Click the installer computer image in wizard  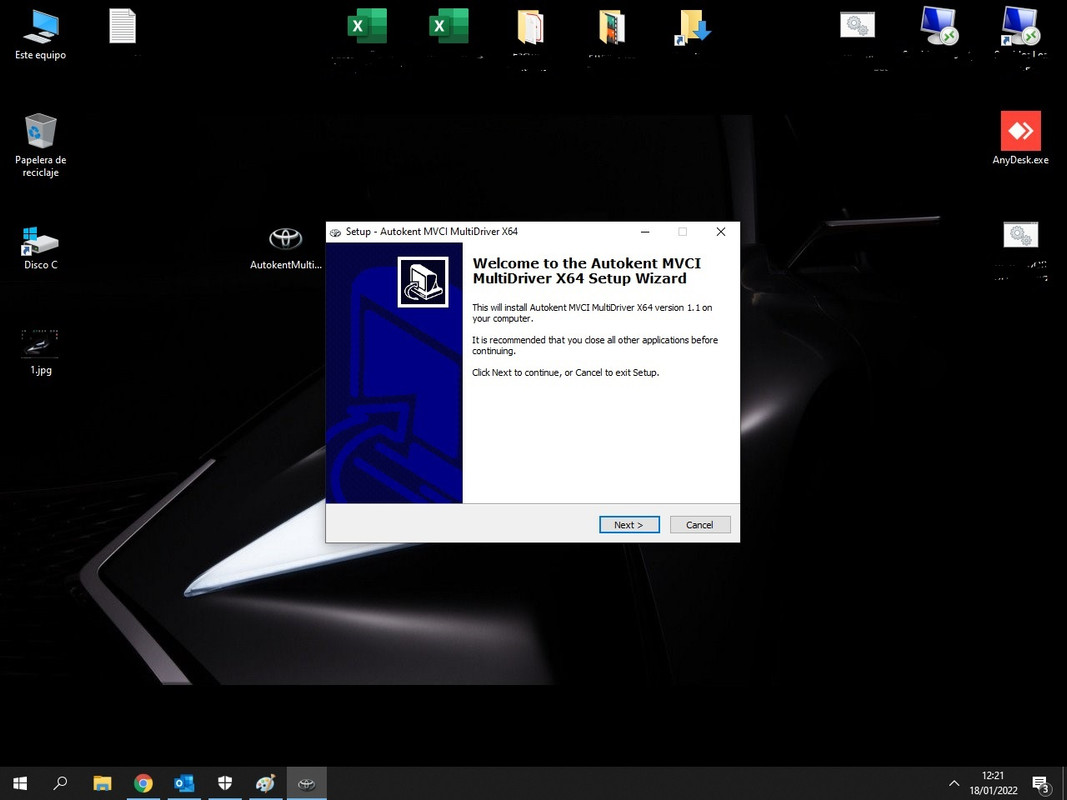[423, 282]
